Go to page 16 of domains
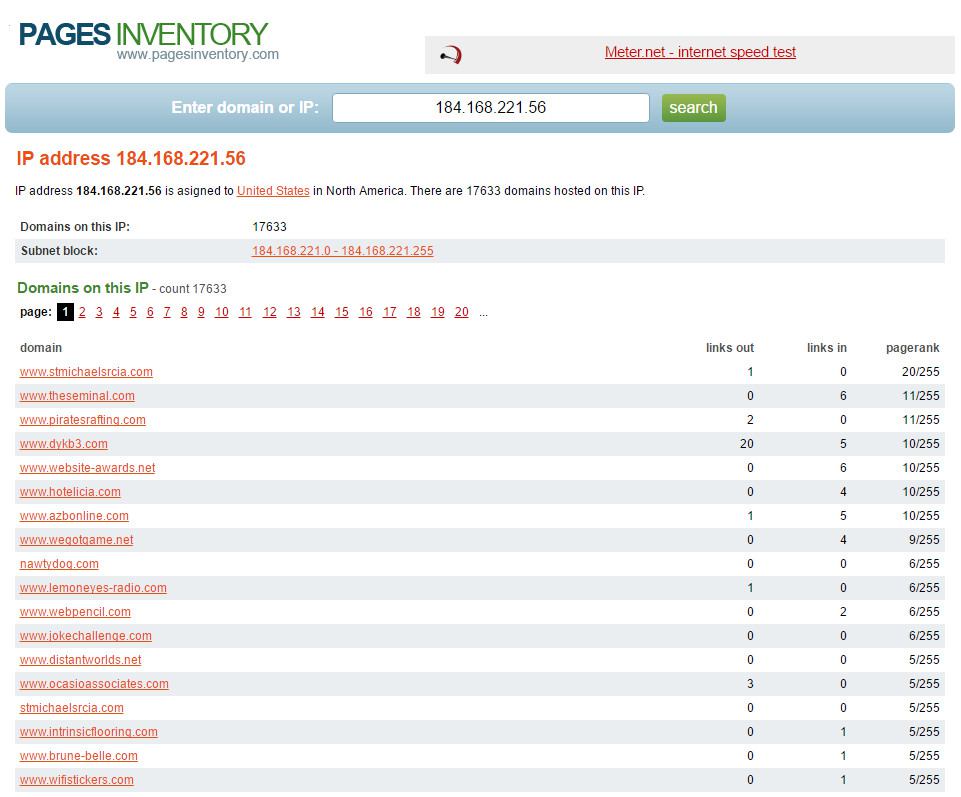 pos(366,312)
